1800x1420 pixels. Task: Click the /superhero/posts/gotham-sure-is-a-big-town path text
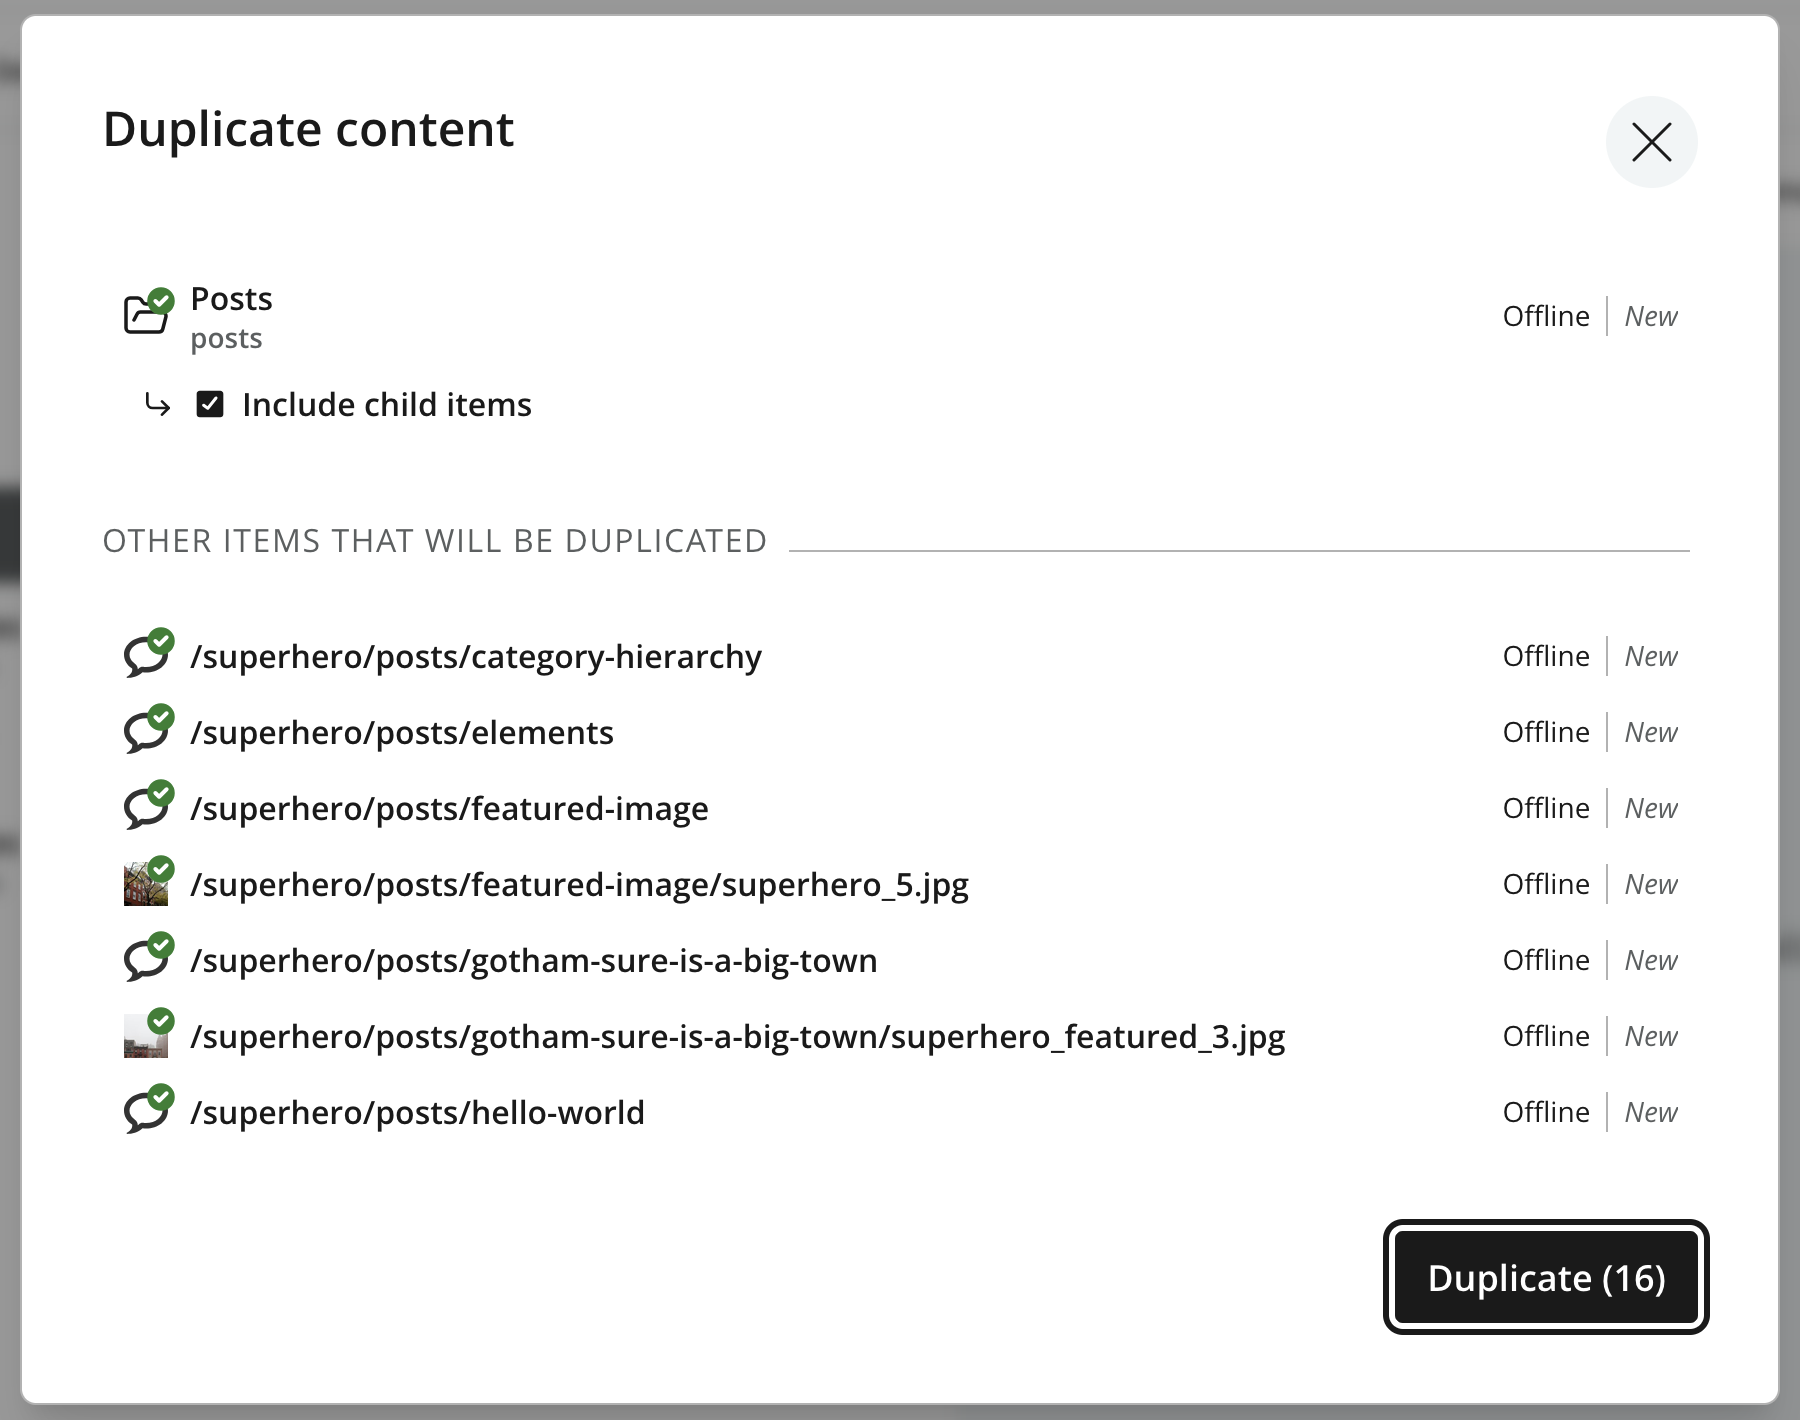tap(534, 961)
